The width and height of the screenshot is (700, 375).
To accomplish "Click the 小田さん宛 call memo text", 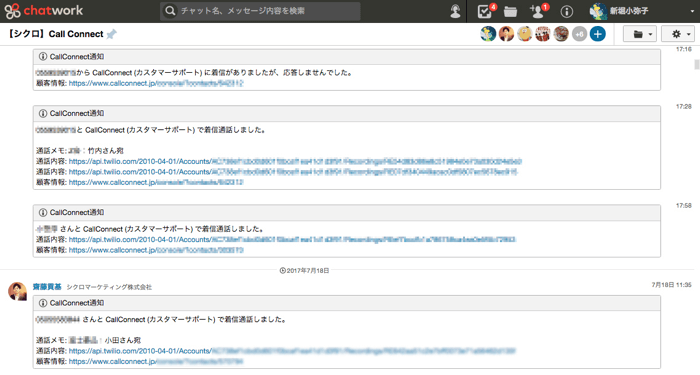I will [x=122, y=340].
